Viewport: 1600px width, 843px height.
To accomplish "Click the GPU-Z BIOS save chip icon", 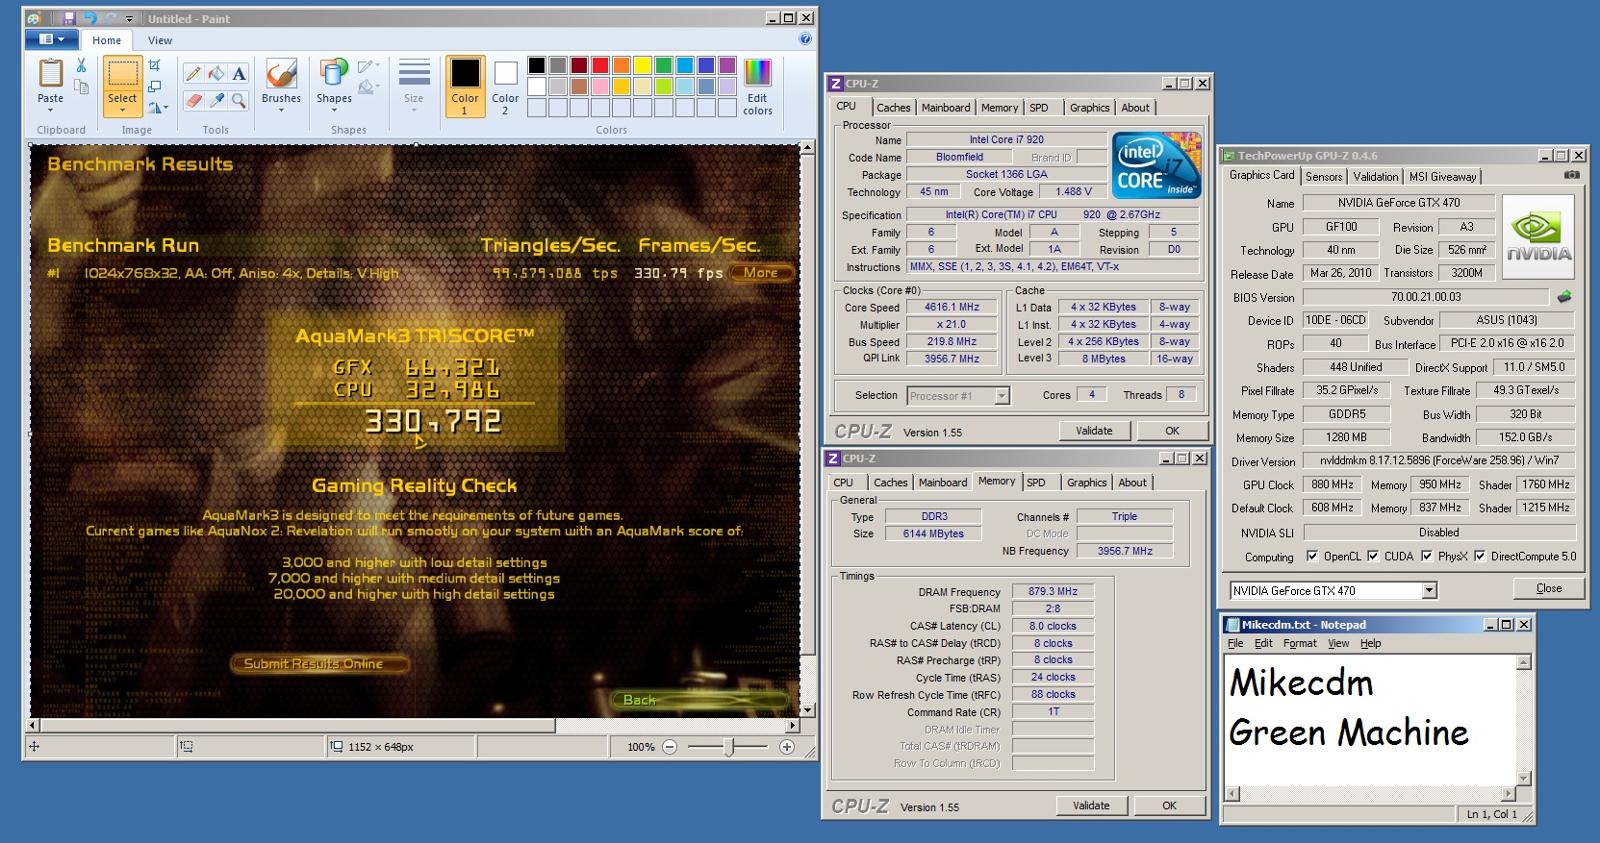I will (1565, 297).
